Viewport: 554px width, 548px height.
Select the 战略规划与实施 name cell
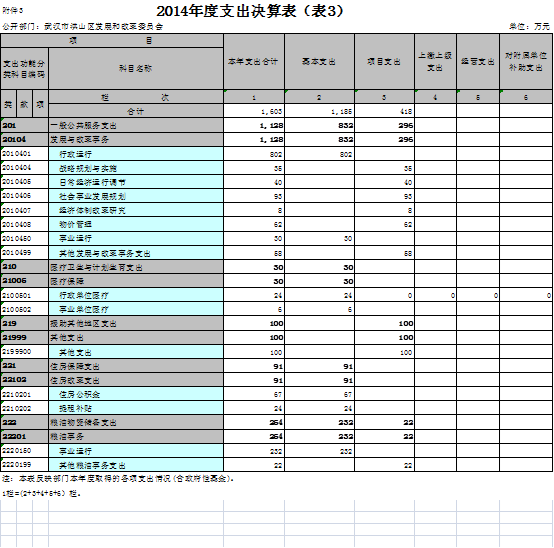pos(136,168)
